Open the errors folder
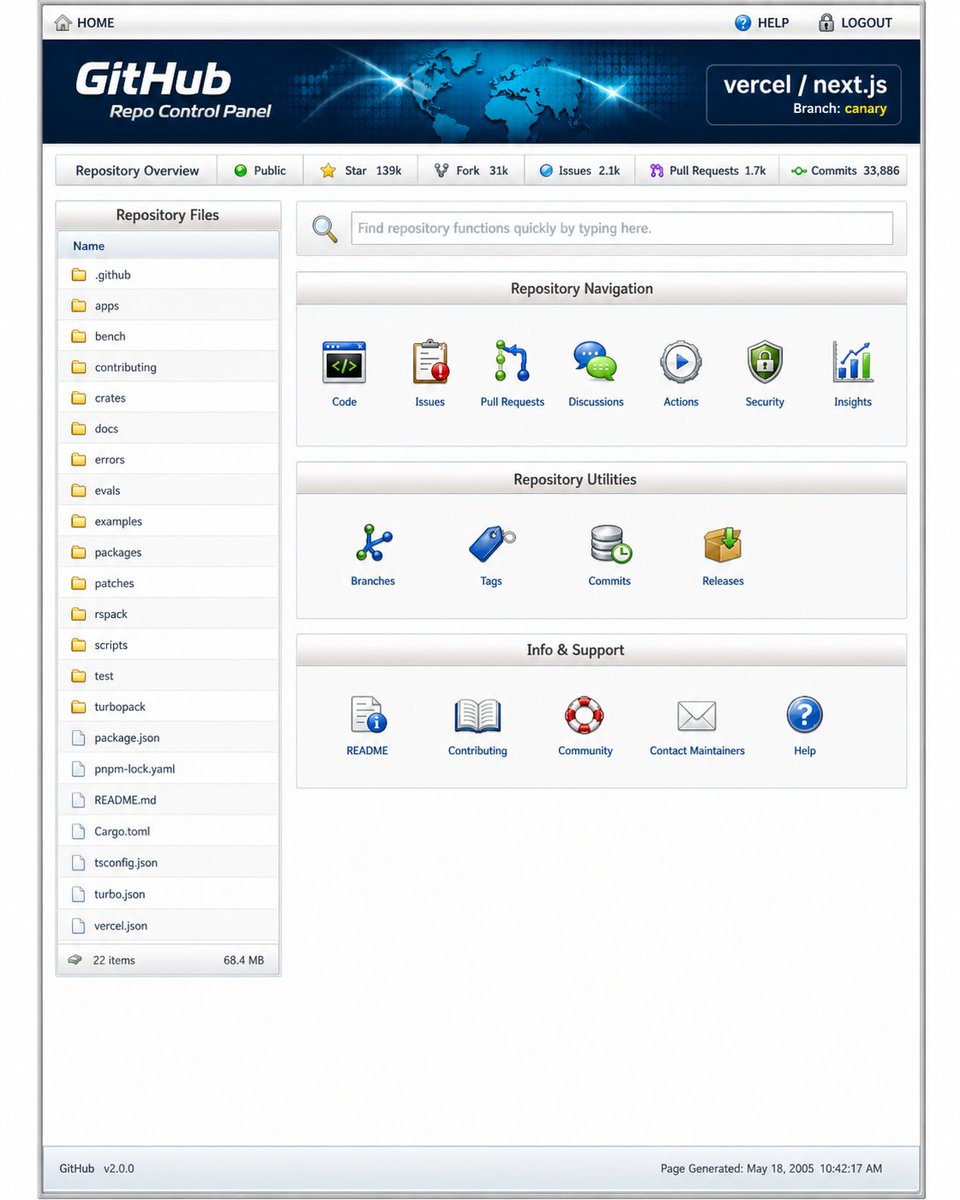 click(x=168, y=460)
